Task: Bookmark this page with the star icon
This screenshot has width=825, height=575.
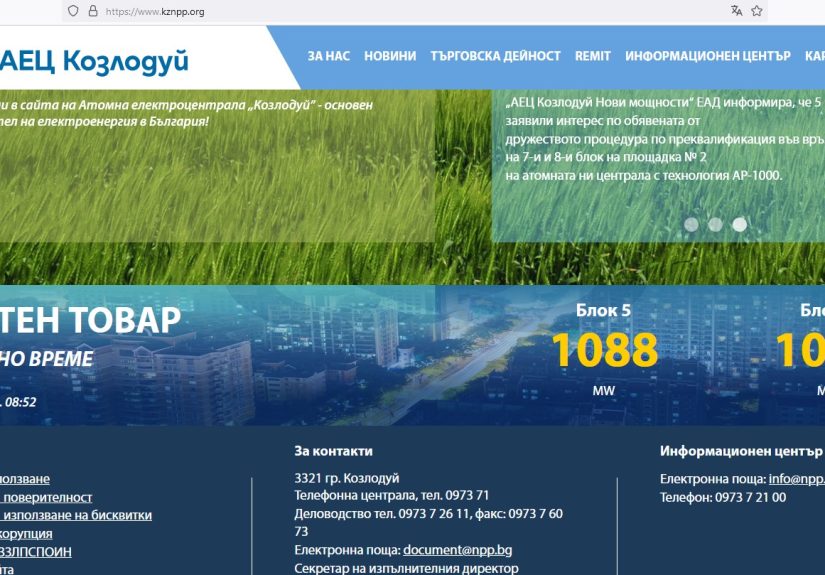Action: [x=757, y=11]
